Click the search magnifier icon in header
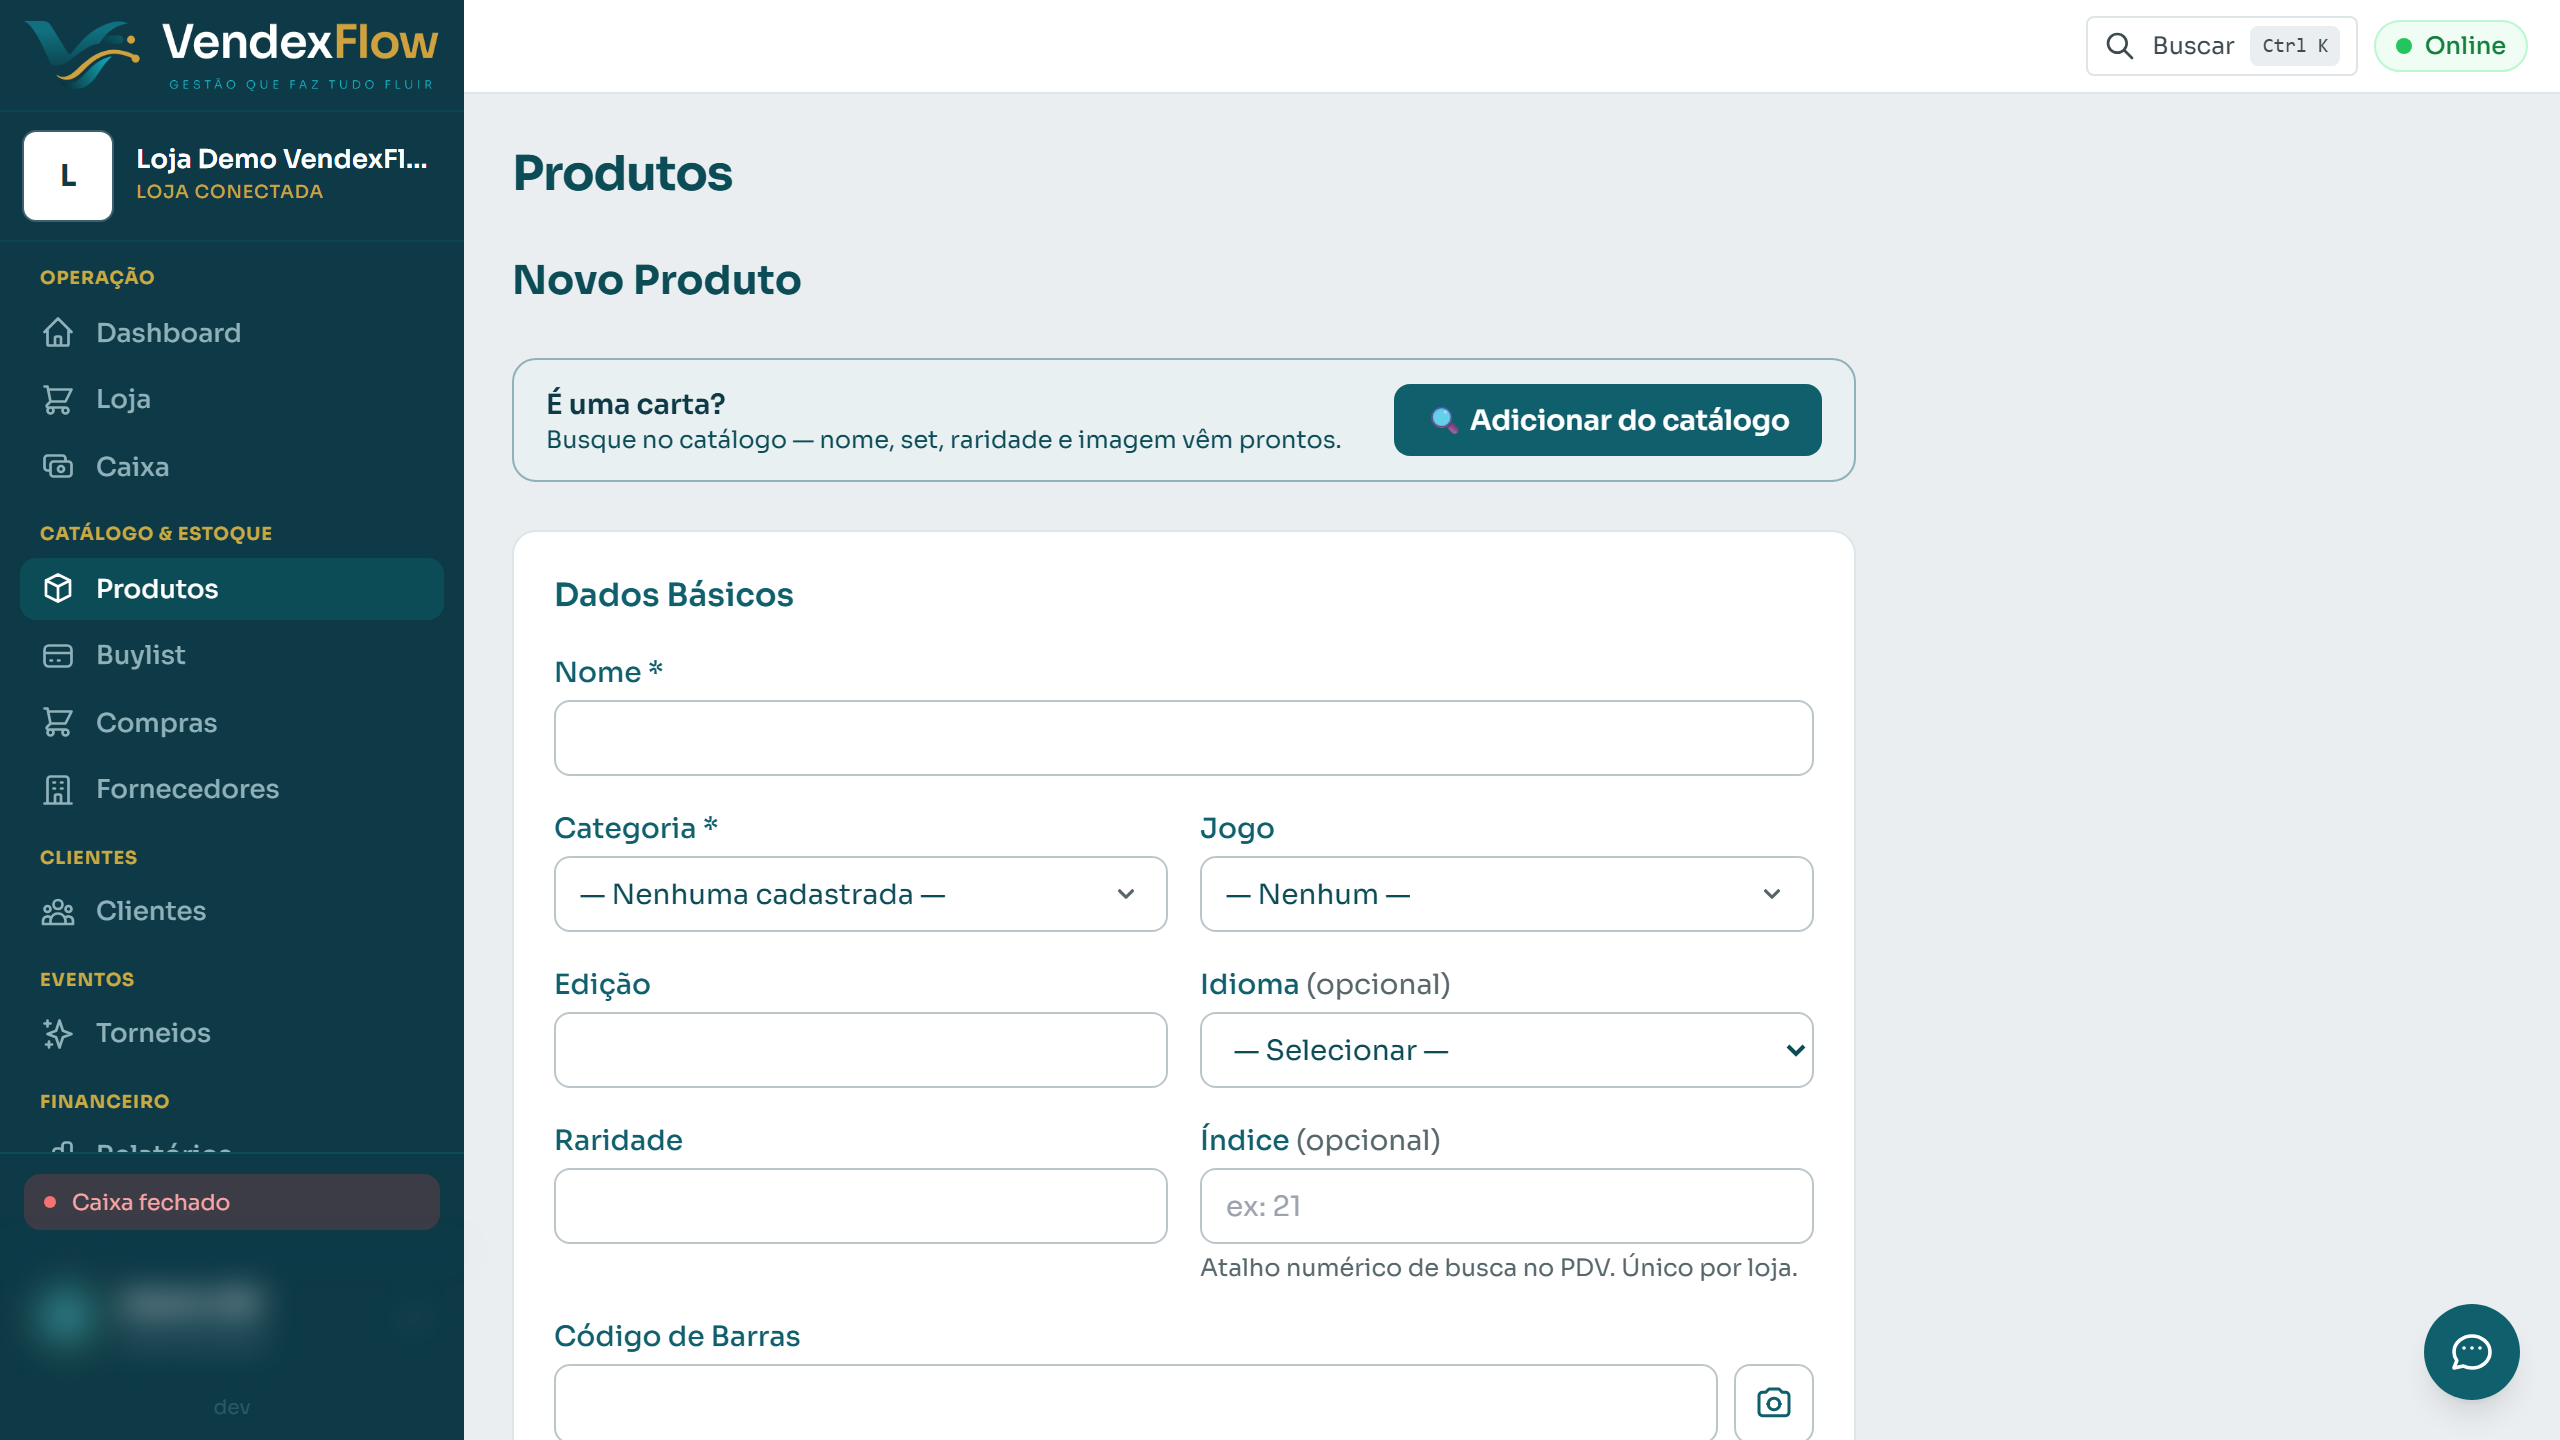 pyautogui.click(x=2119, y=46)
